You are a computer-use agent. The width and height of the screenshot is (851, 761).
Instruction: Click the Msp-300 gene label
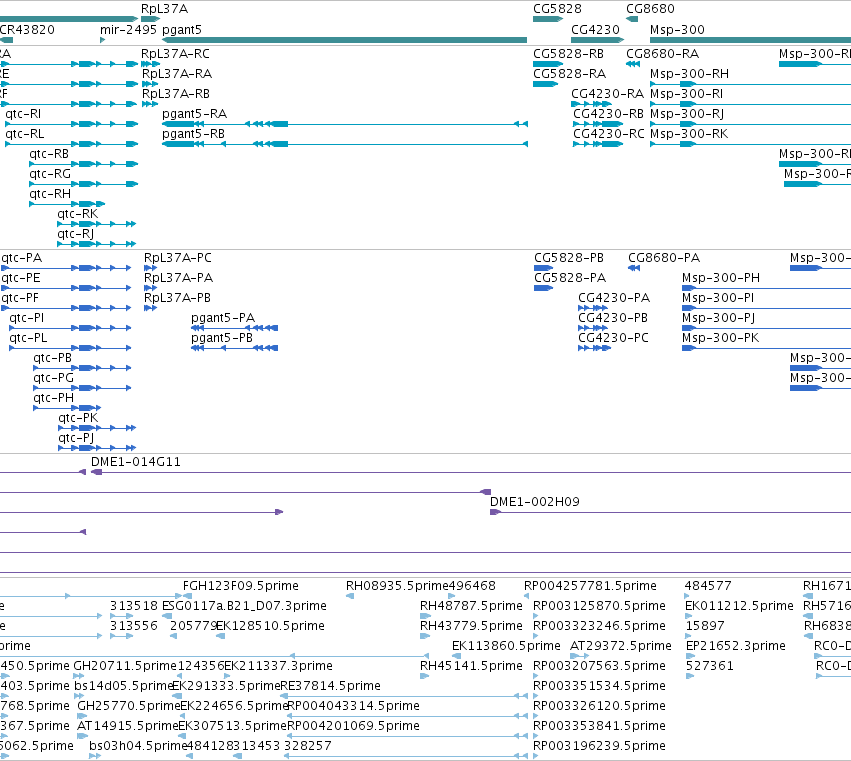(x=677, y=29)
